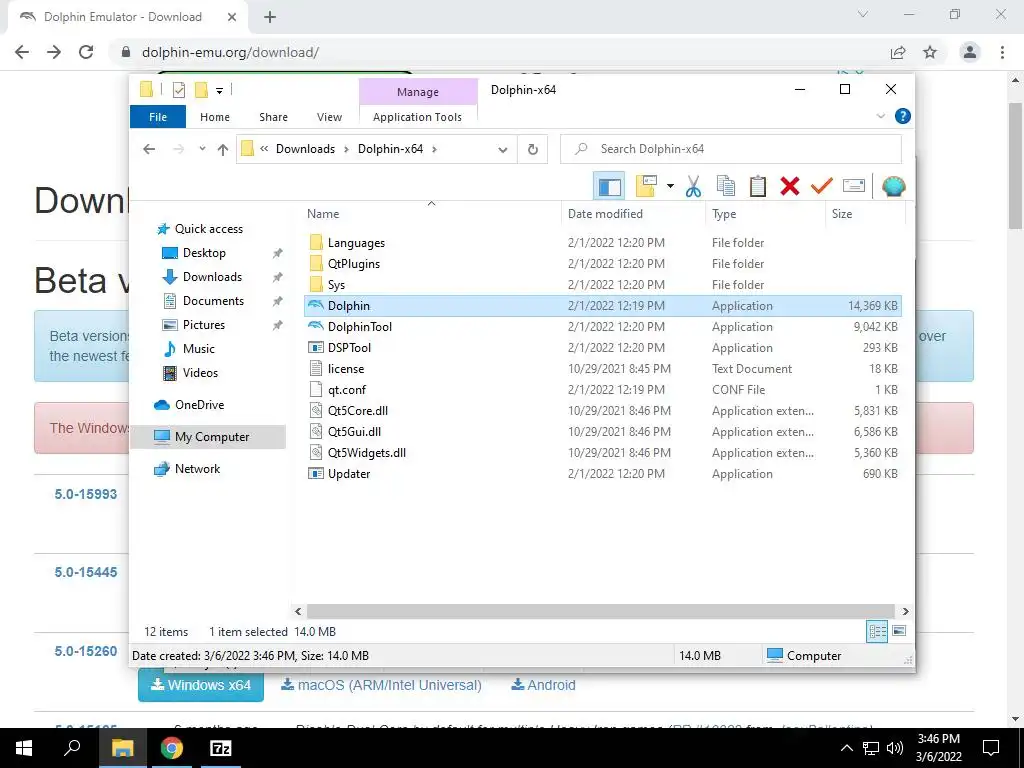Switch to details view layout
The width and height of the screenshot is (1024, 768).
pos(877,631)
